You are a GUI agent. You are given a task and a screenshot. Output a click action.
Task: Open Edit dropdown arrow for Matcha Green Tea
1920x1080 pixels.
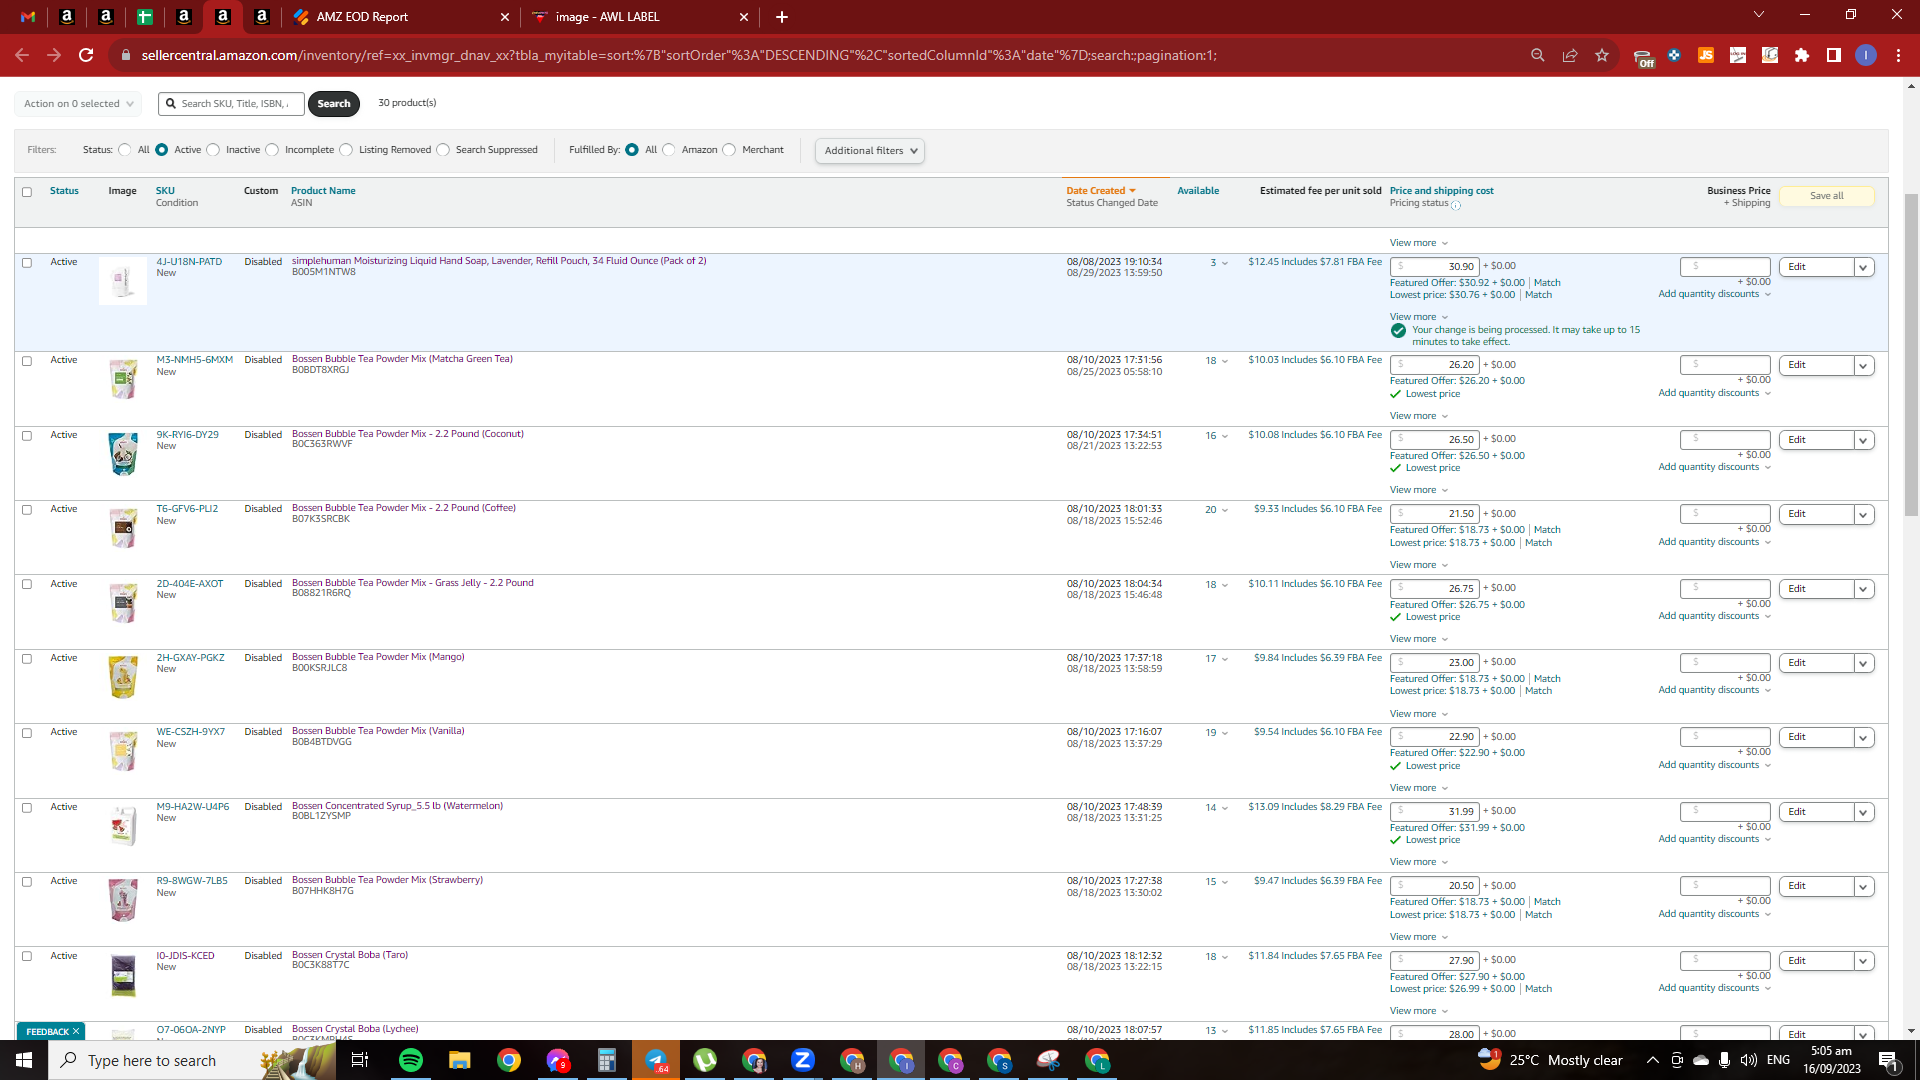pyautogui.click(x=1863, y=366)
